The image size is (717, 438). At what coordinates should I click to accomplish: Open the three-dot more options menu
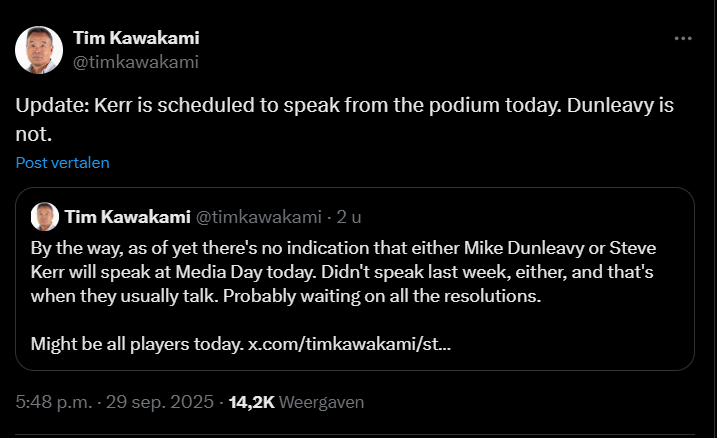(x=683, y=39)
